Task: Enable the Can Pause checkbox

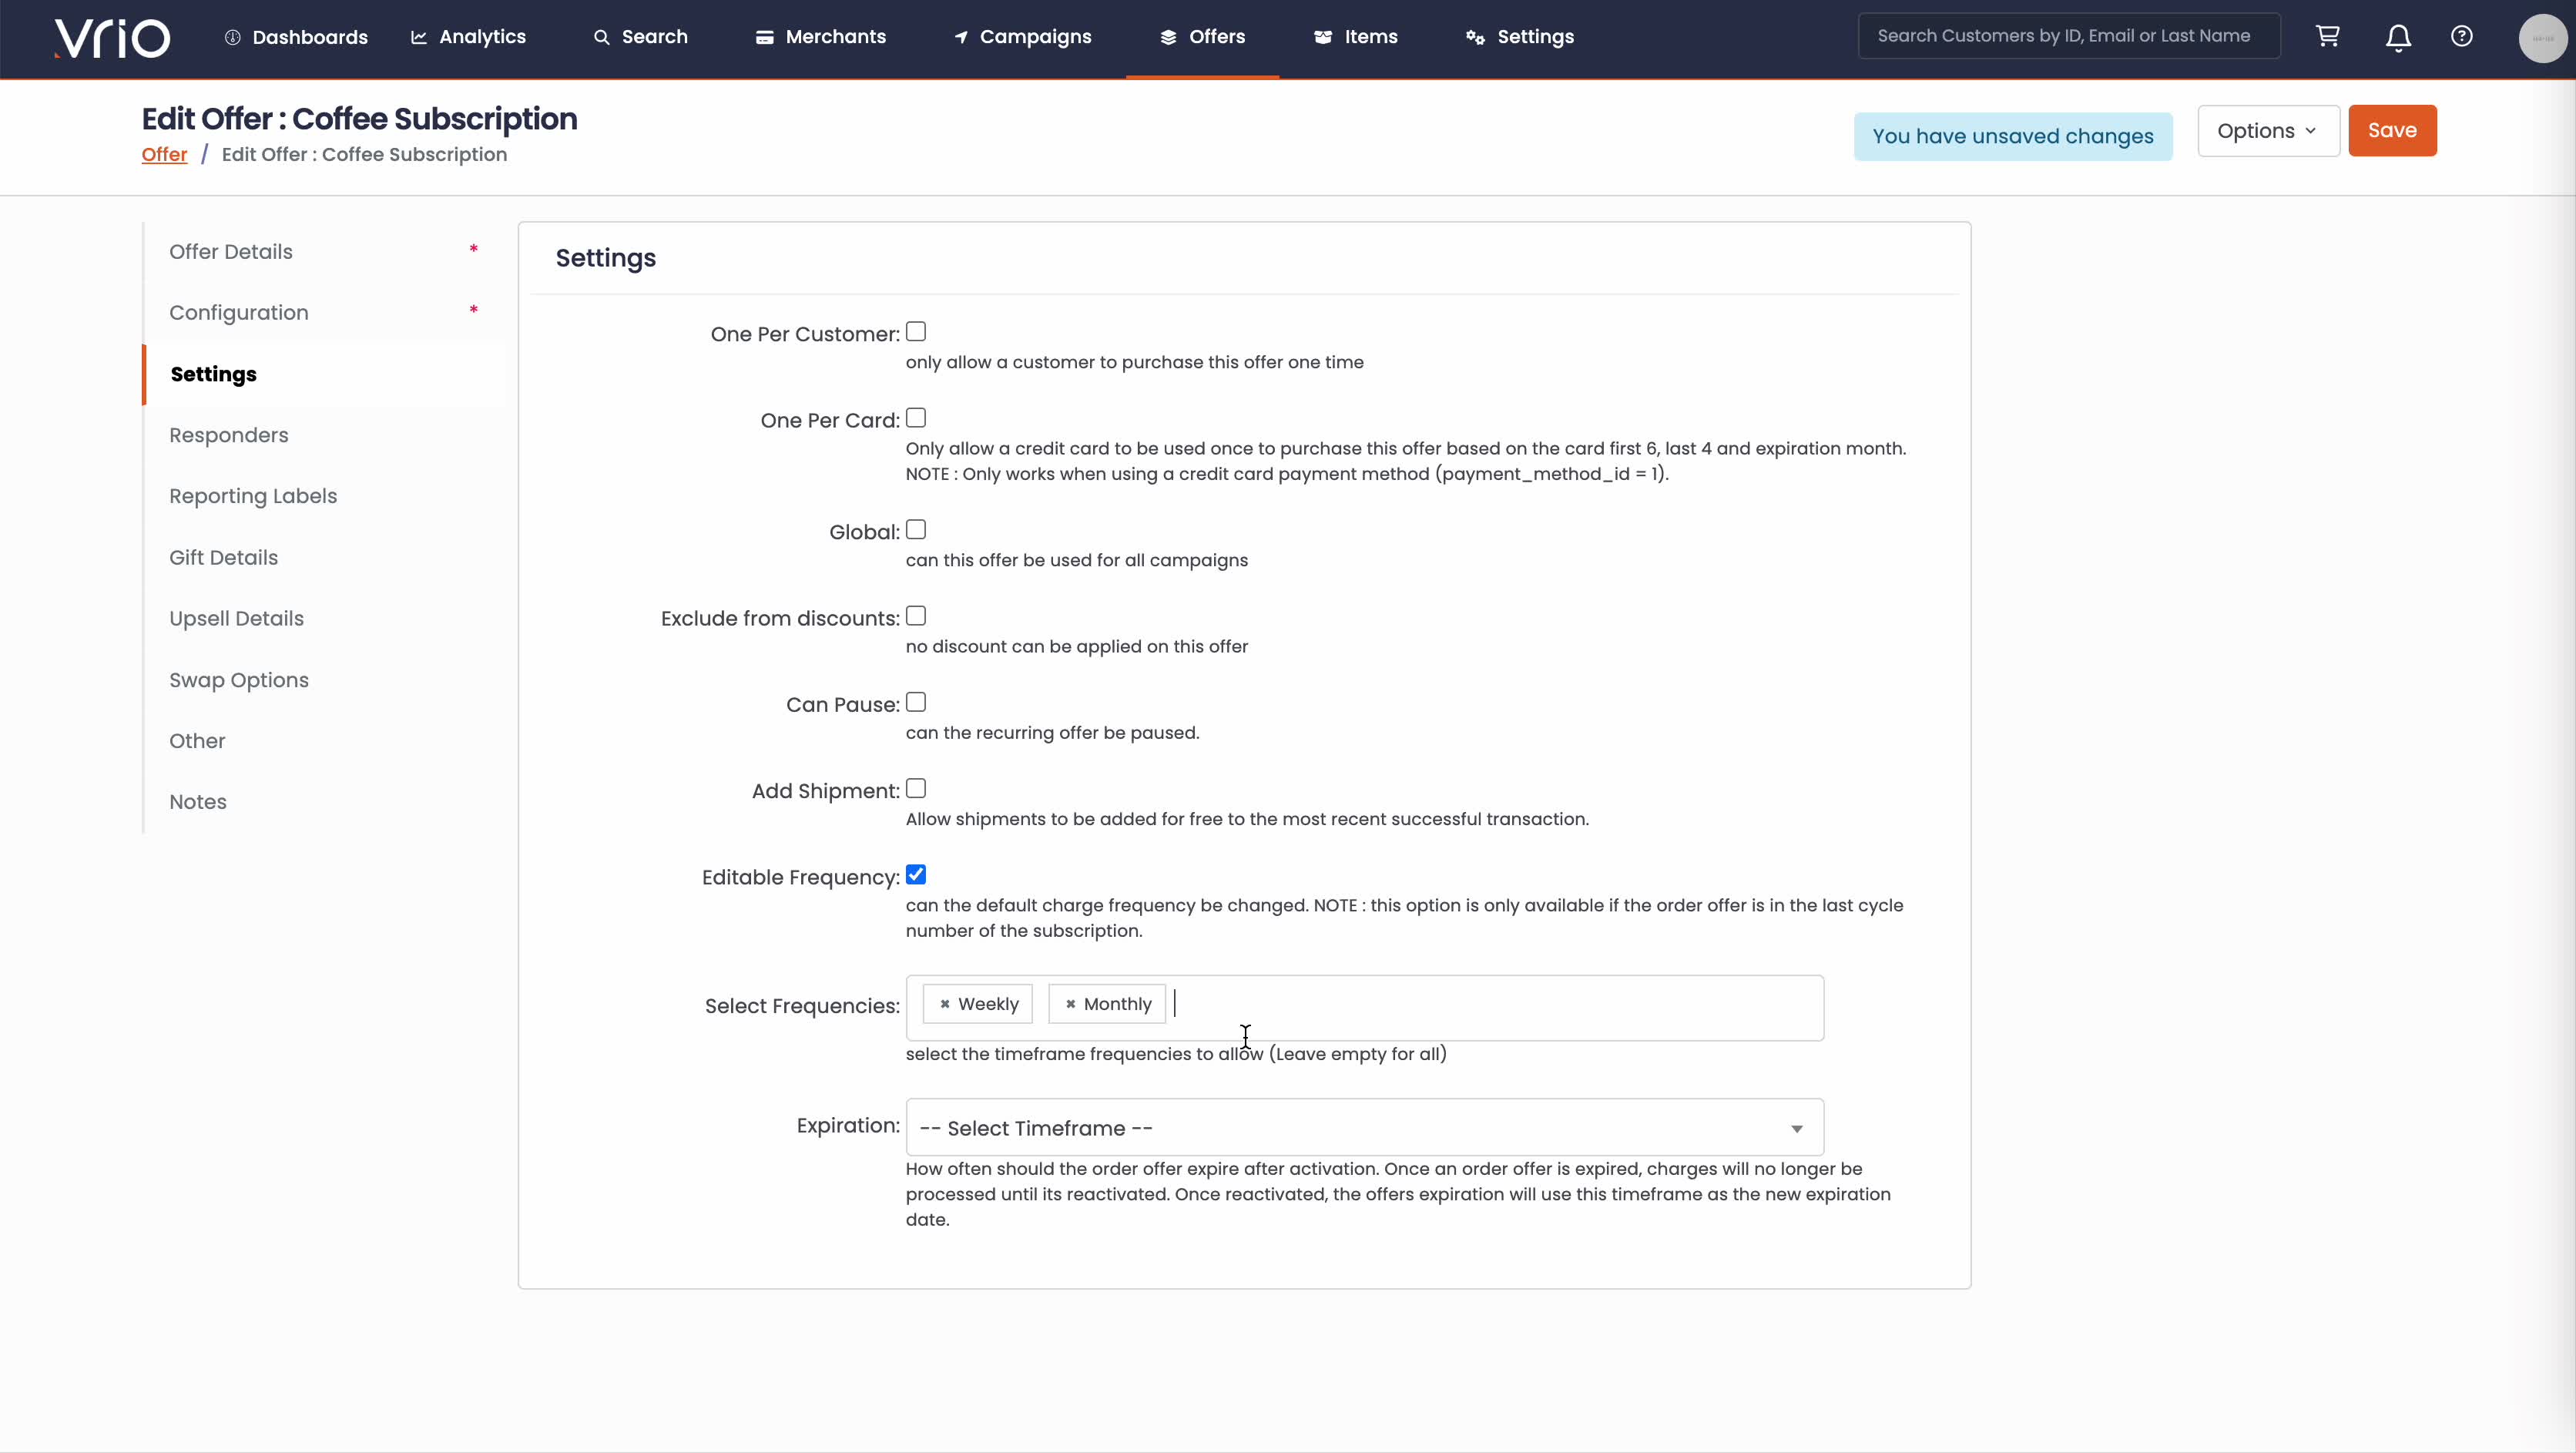Action: point(916,702)
